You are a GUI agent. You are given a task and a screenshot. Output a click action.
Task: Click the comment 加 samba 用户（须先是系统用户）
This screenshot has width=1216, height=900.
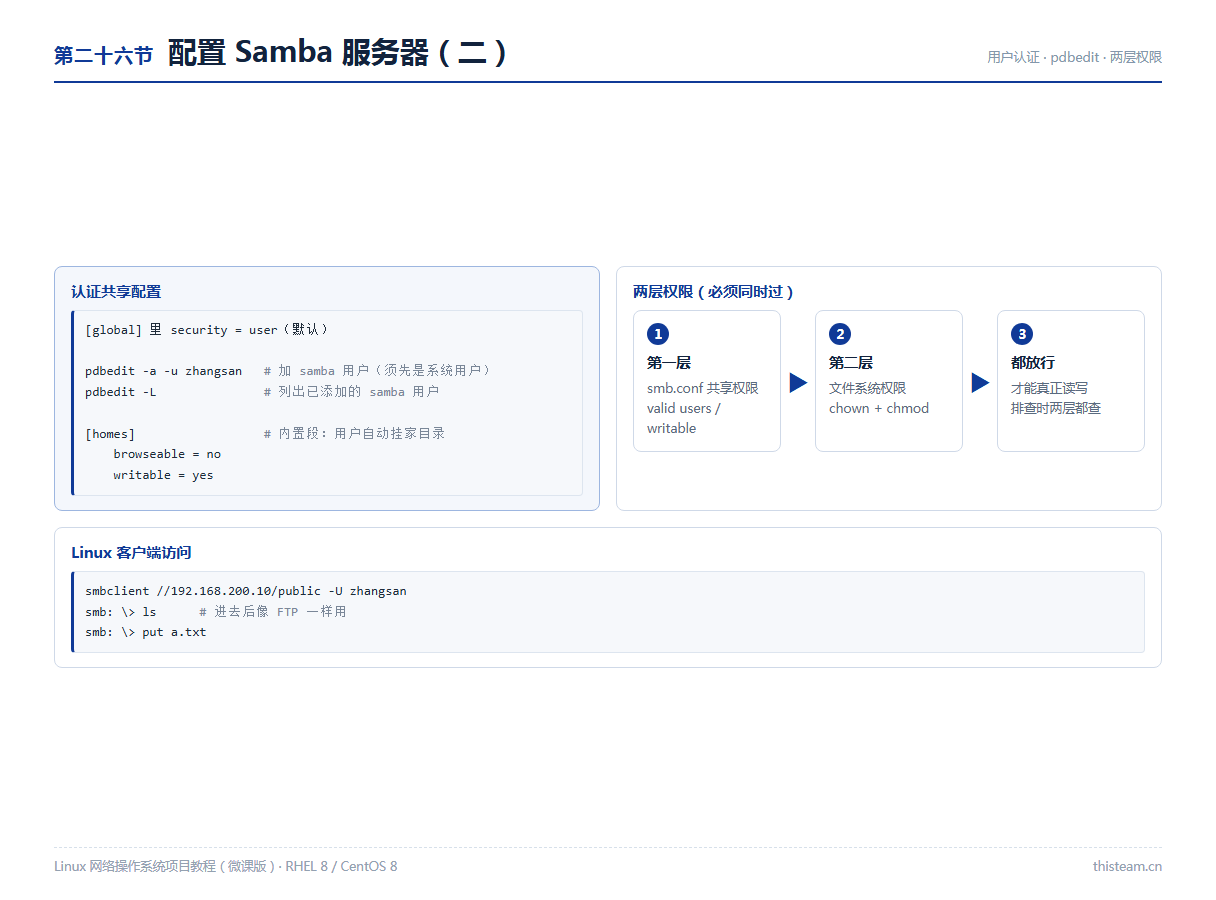click(377, 371)
